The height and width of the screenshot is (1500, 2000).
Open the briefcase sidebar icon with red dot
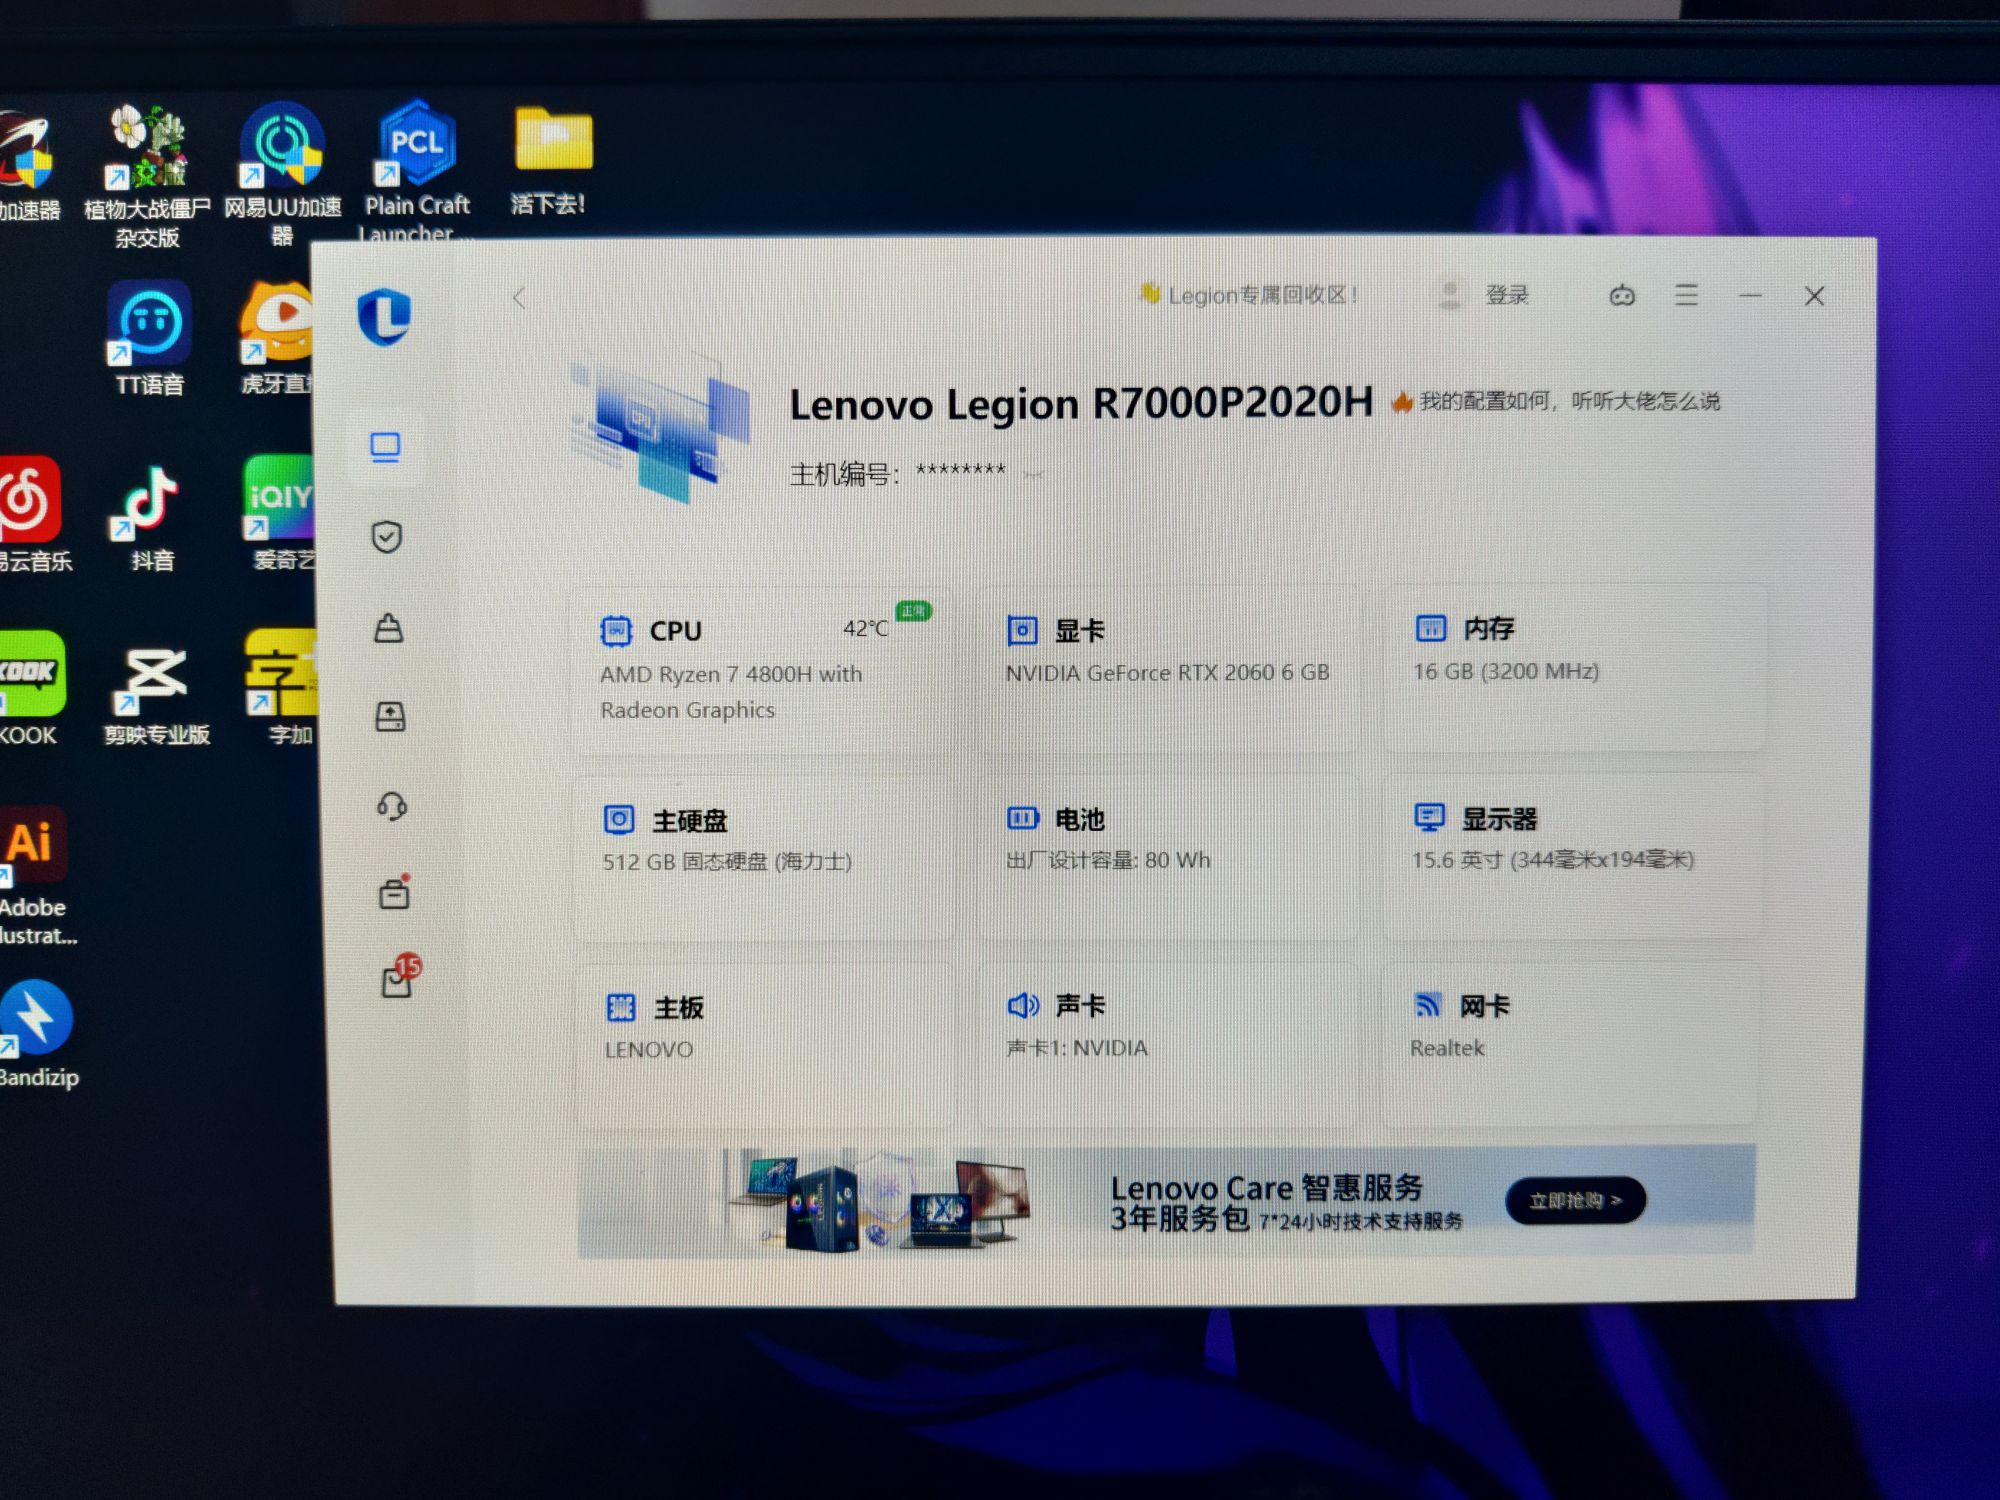394,893
